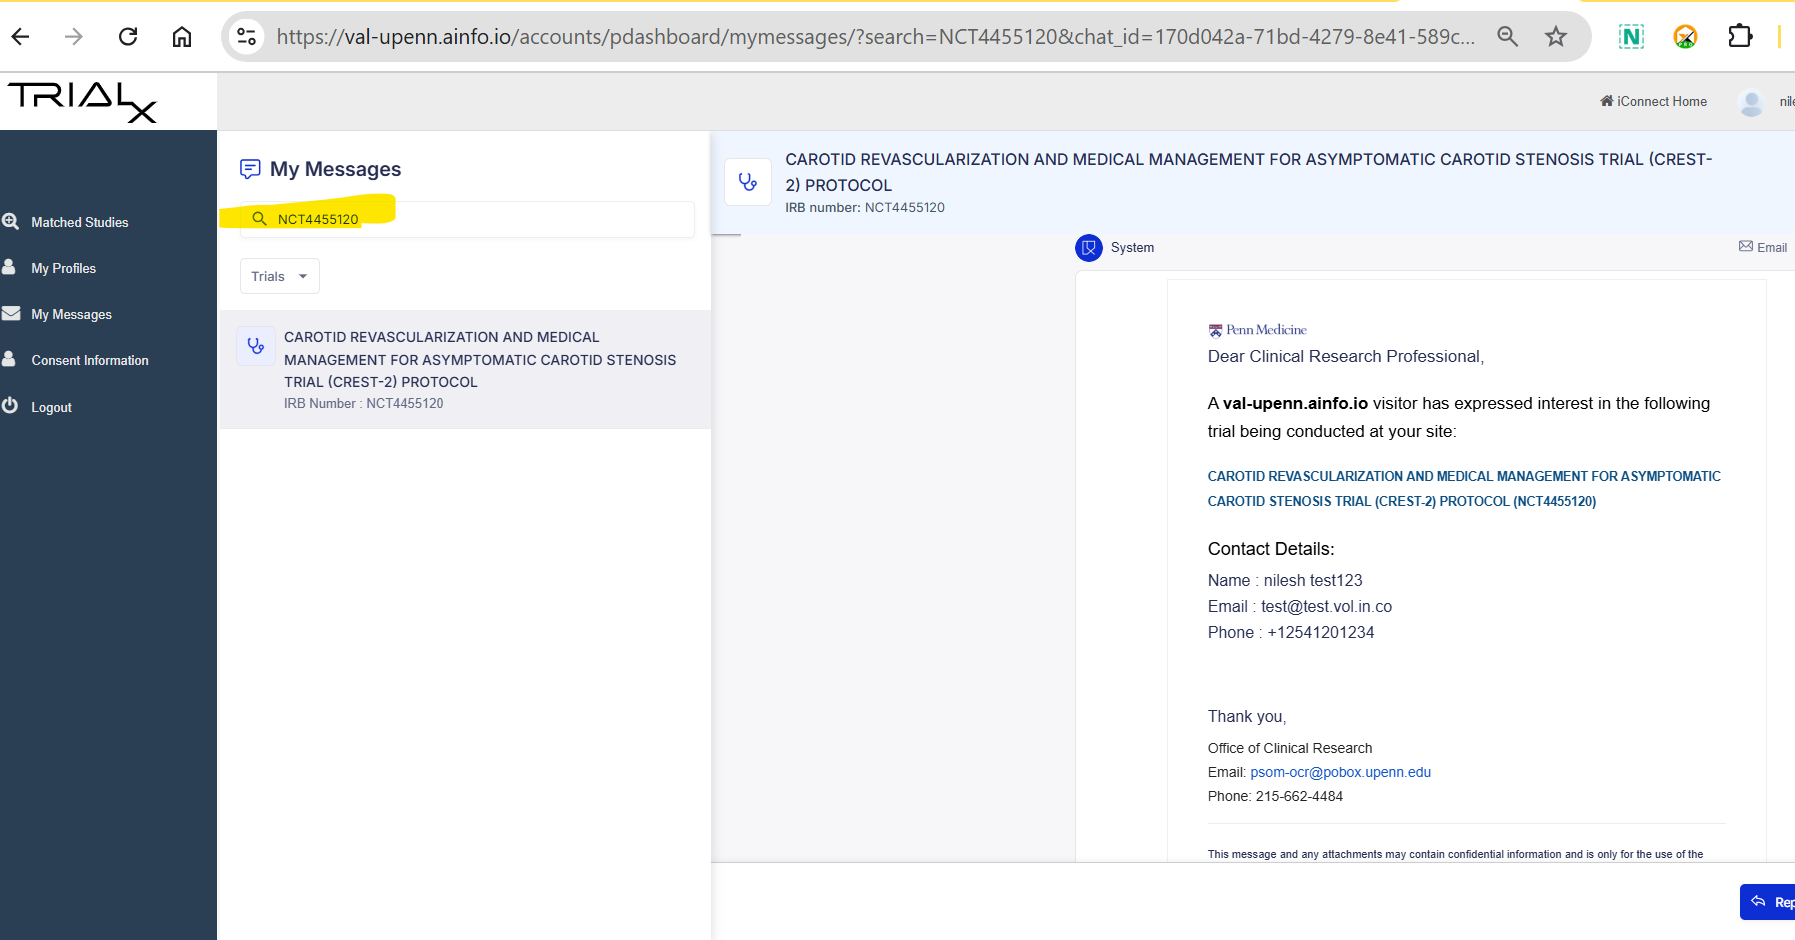The height and width of the screenshot is (940, 1795).
Task: Open Matched Studies in sidebar
Action: point(79,222)
